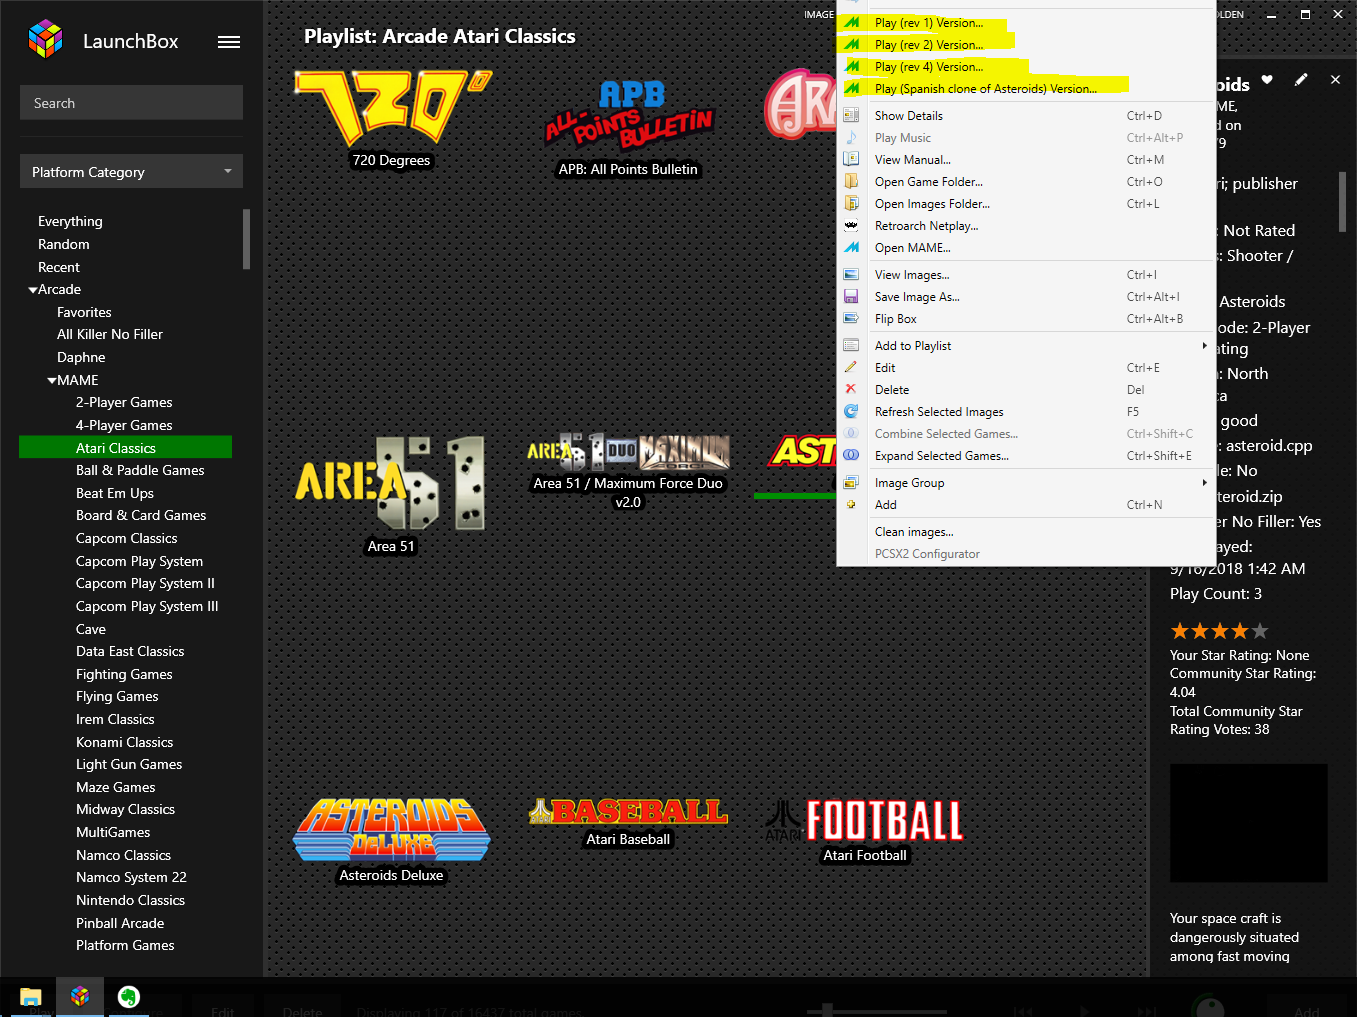
Task: Collapse the MAME tree node
Action: tap(52, 381)
